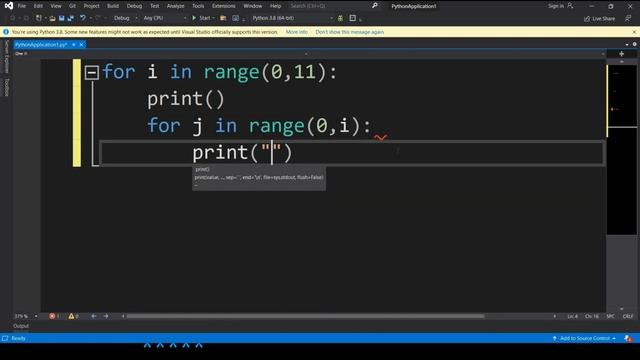Click the horizontal scrollbar thumb below the editor
Screen dimensions: 640x360
click(x=305, y=316)
